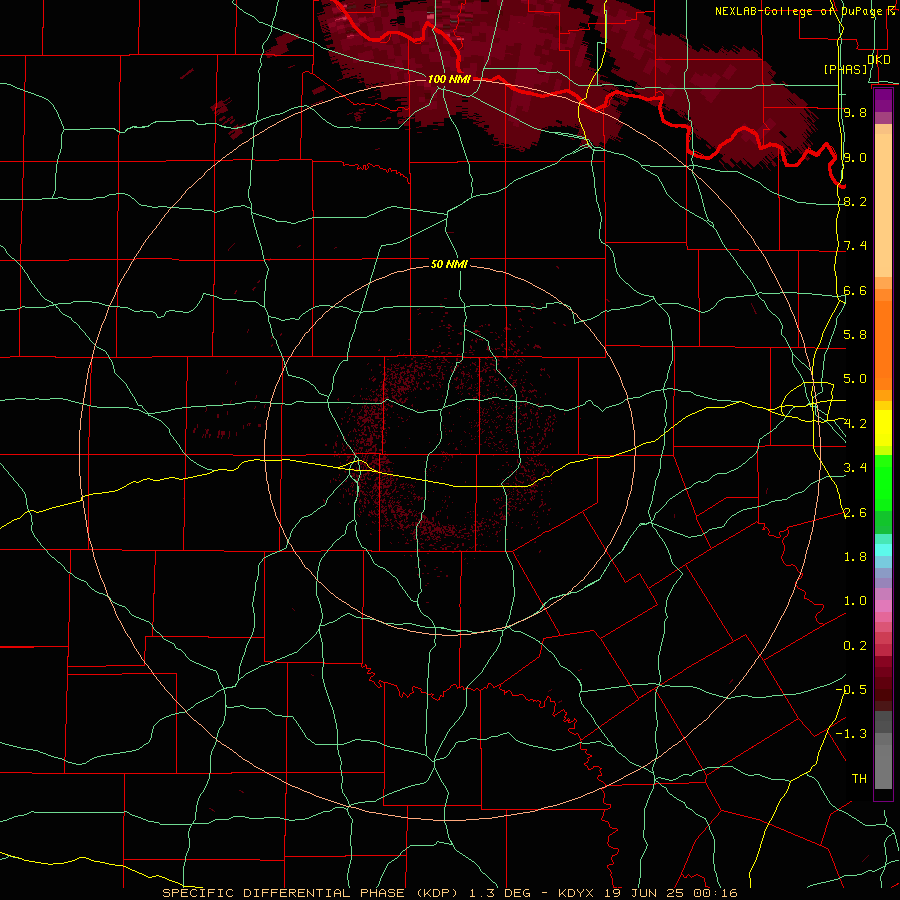Click the 6.6 value on the color scale
900x900 pixels.
[x=855, y=291]
